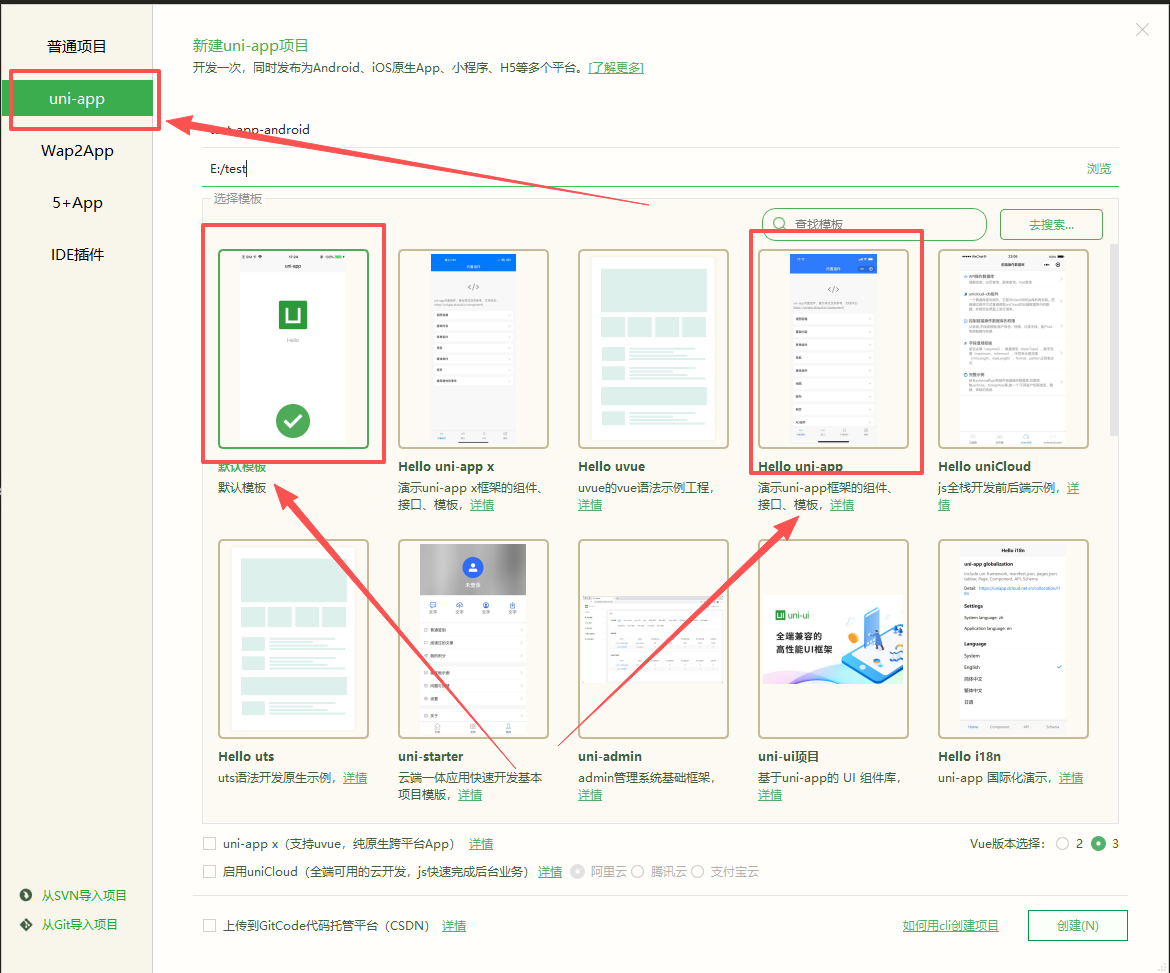The width and height of the screenshot is (1170, 973).
Task: Select 支付宝云 cloud provider radio
Action: point(697,872)
